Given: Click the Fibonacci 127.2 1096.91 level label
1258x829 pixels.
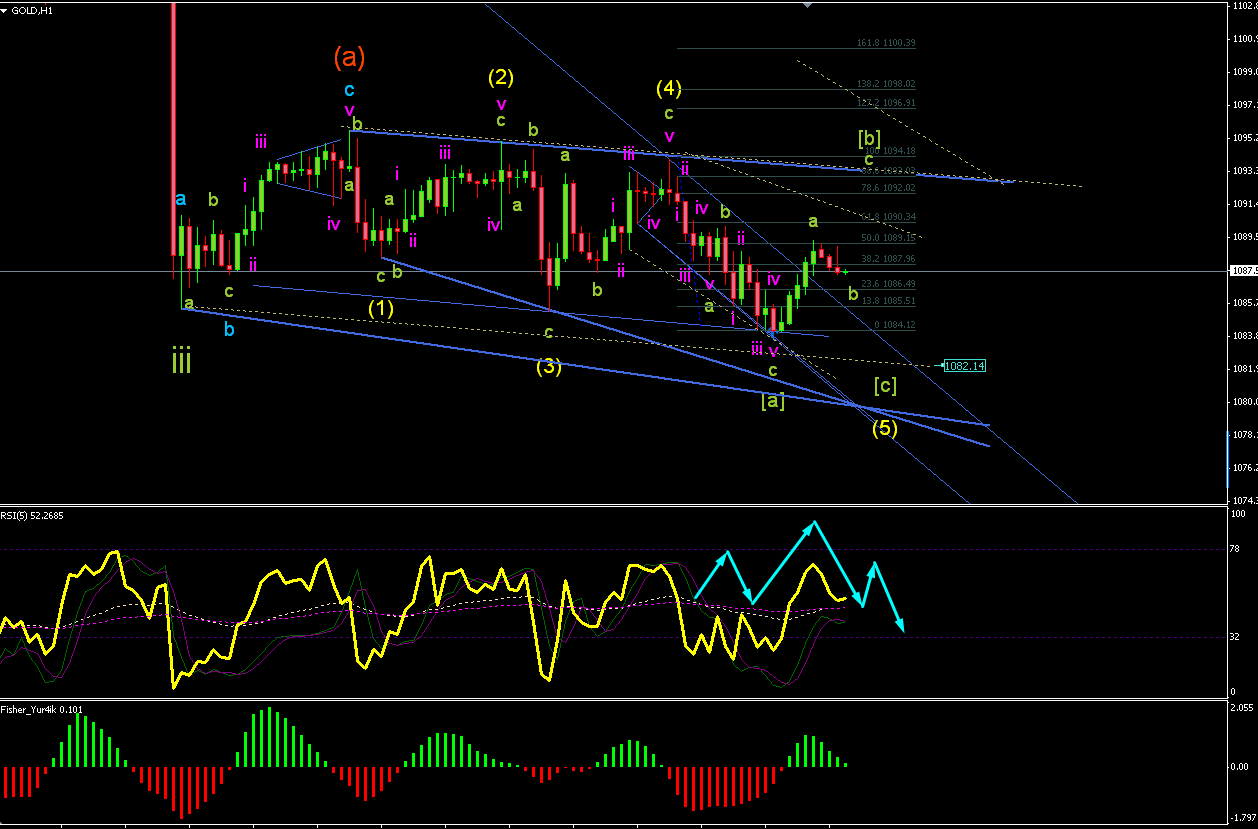Looking at the screenshot, I should (x=886, y=103).
